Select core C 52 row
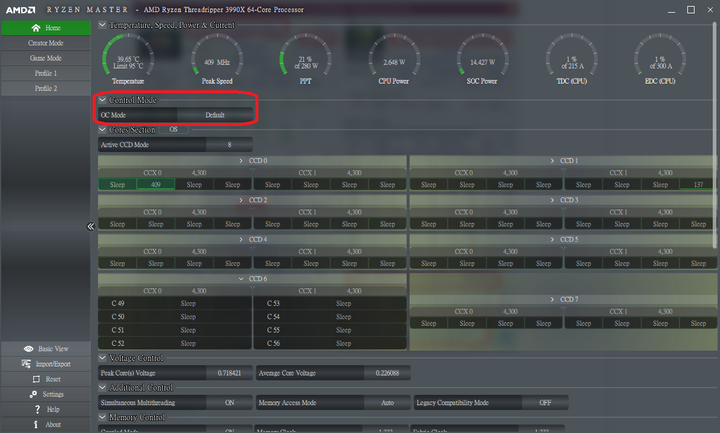The width and height of the screenshot is (720, 433). pos(174,343)
